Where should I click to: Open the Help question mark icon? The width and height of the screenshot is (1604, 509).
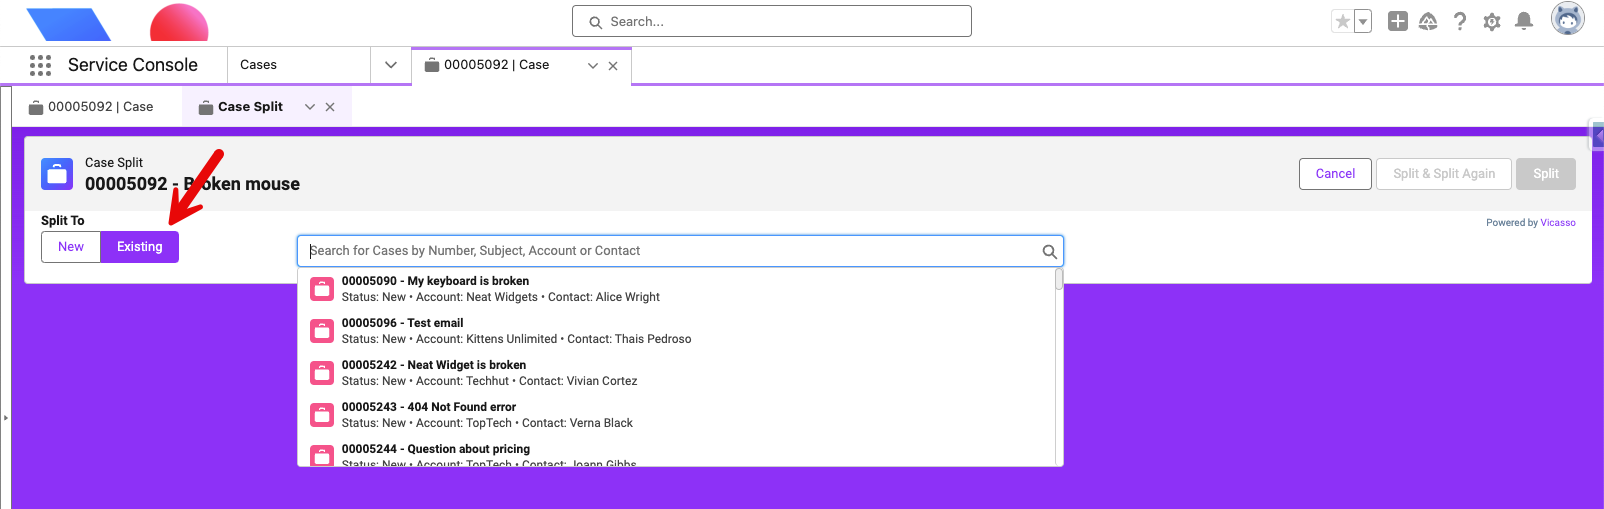(1460, 21)
